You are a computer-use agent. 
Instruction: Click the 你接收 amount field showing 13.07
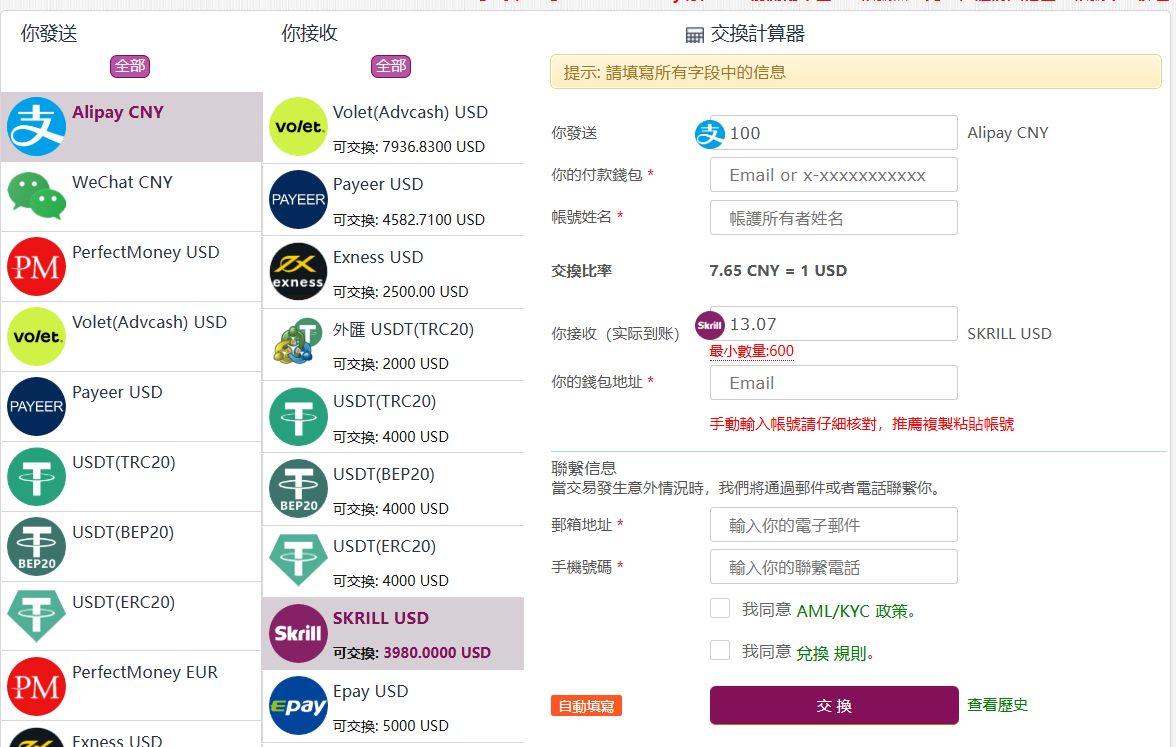[833, 324]
